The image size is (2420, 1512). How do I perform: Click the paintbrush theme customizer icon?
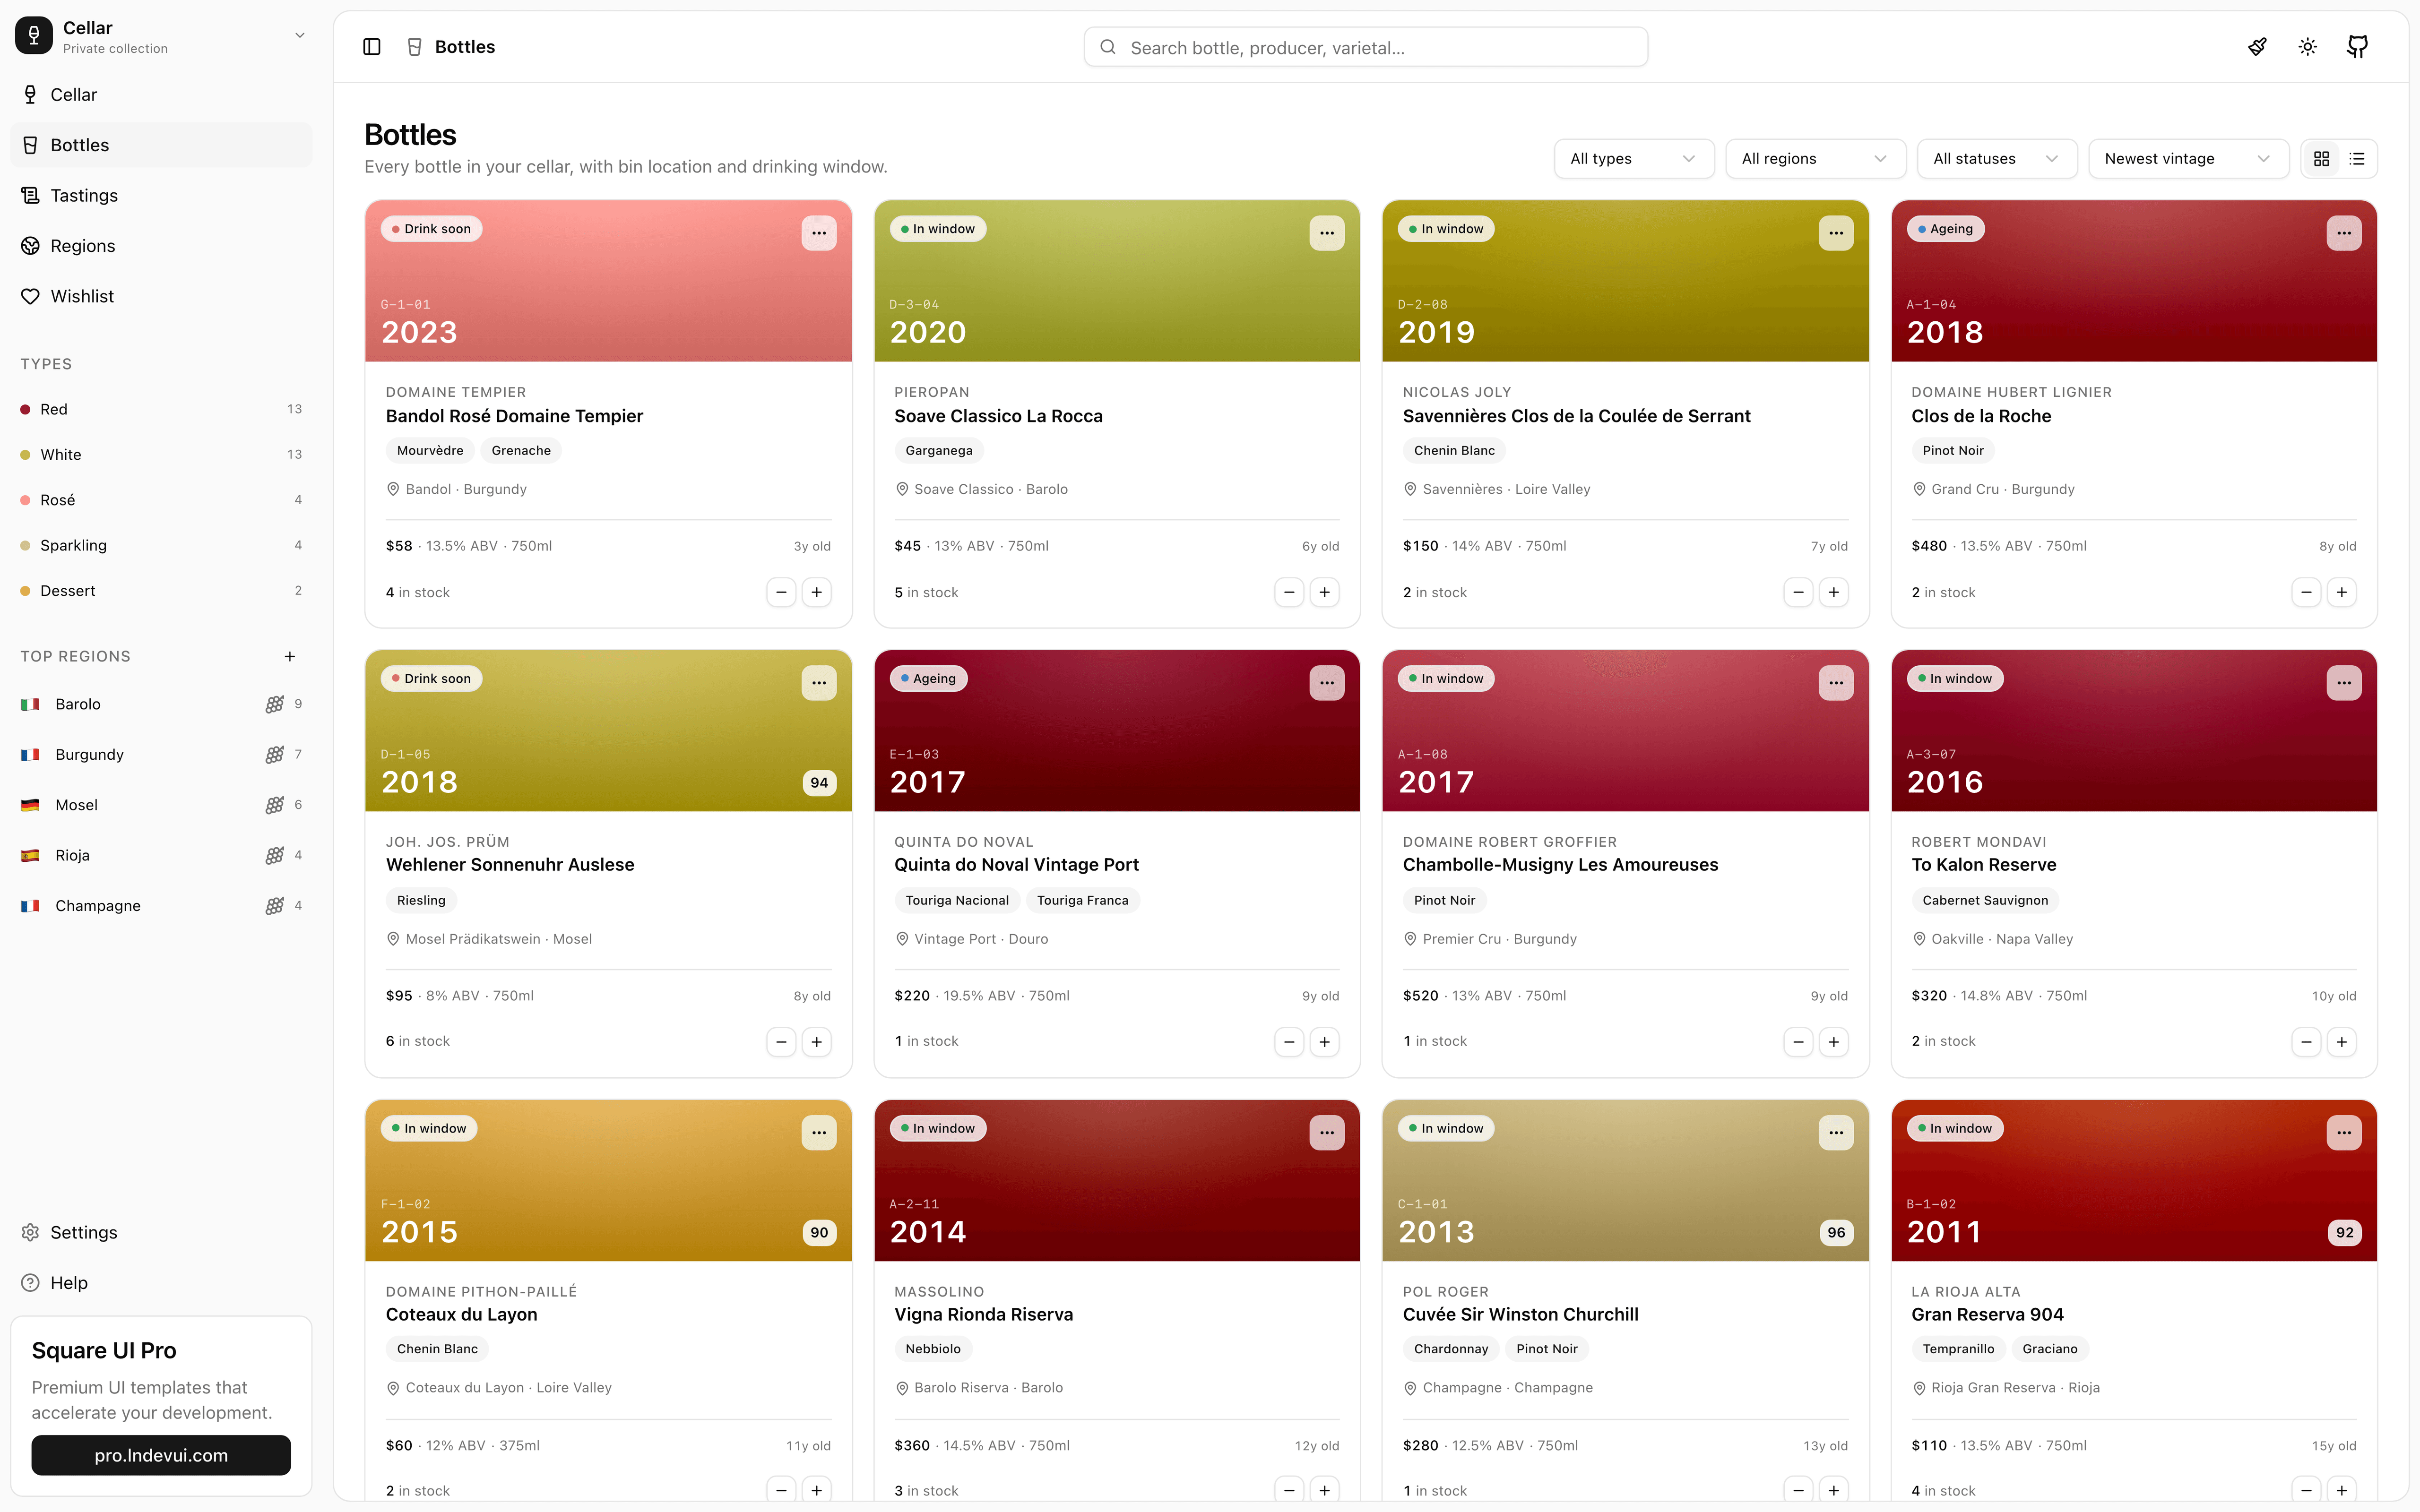2257,47
